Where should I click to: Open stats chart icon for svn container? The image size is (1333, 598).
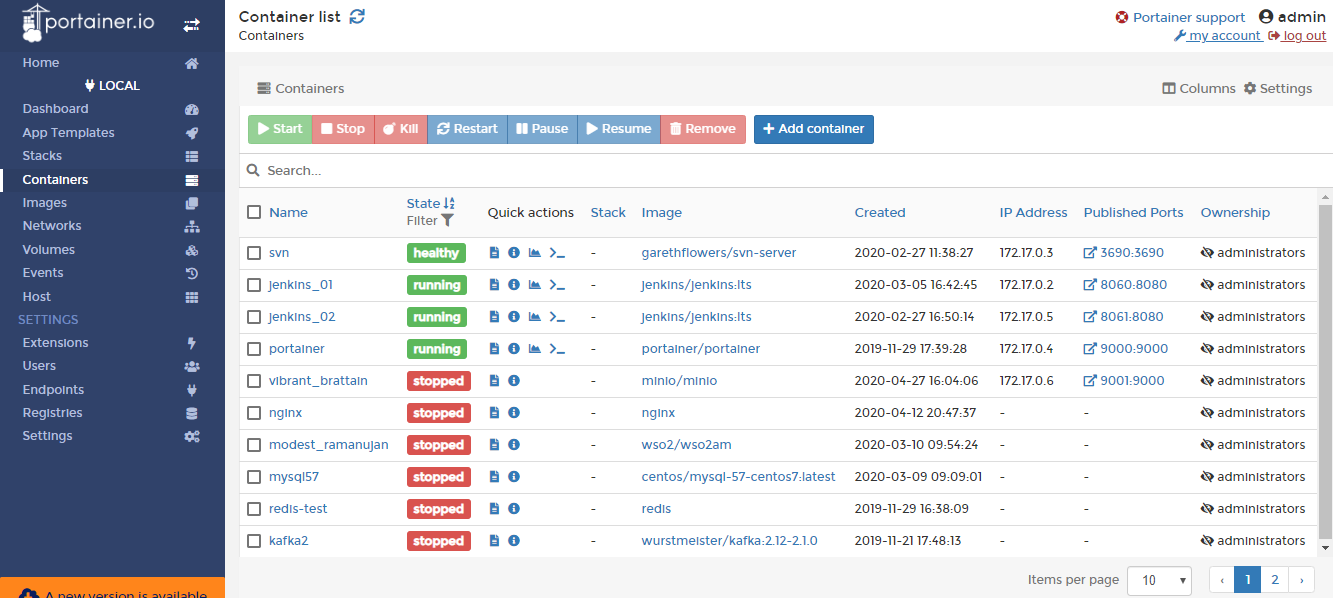coord(535,253)
